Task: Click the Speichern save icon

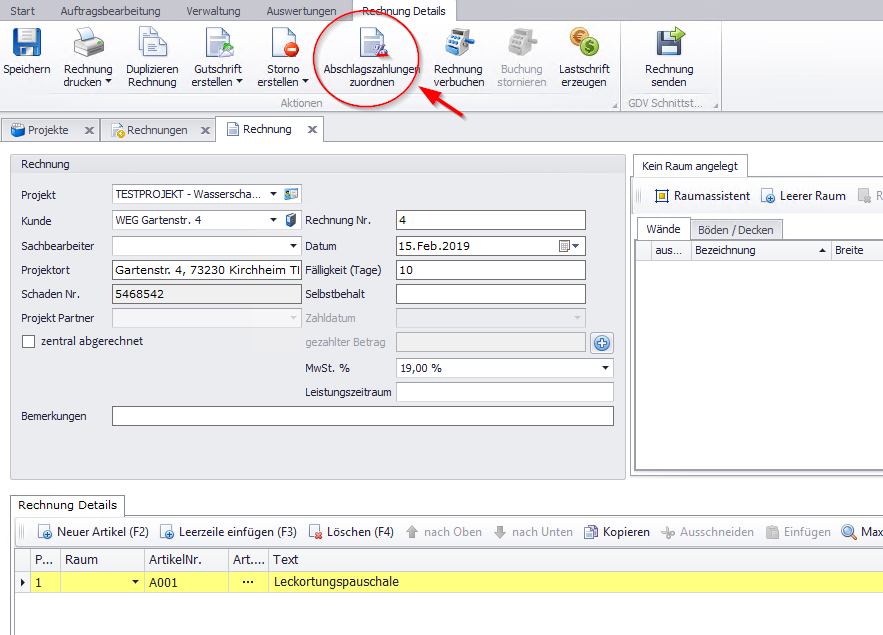Action: pos(27,45)
